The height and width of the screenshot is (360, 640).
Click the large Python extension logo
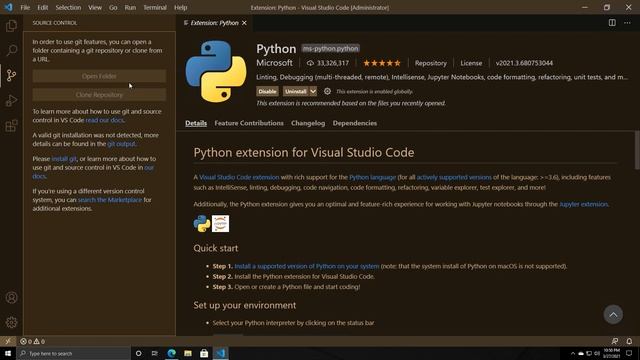[216, 71]
